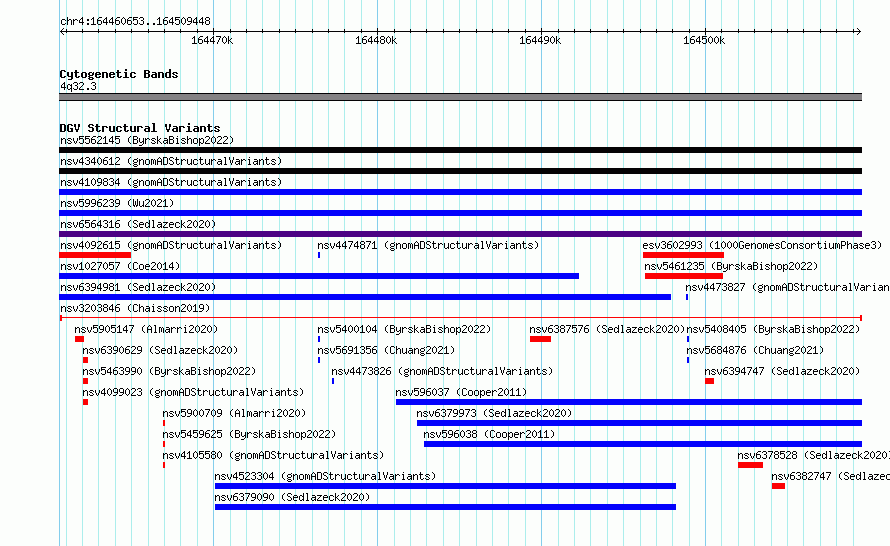Viewport: 890px width, 546px height.
Task: Select the nsv5461235 (ByrskaBishop2022) label
Action: [x=731, y=266]
